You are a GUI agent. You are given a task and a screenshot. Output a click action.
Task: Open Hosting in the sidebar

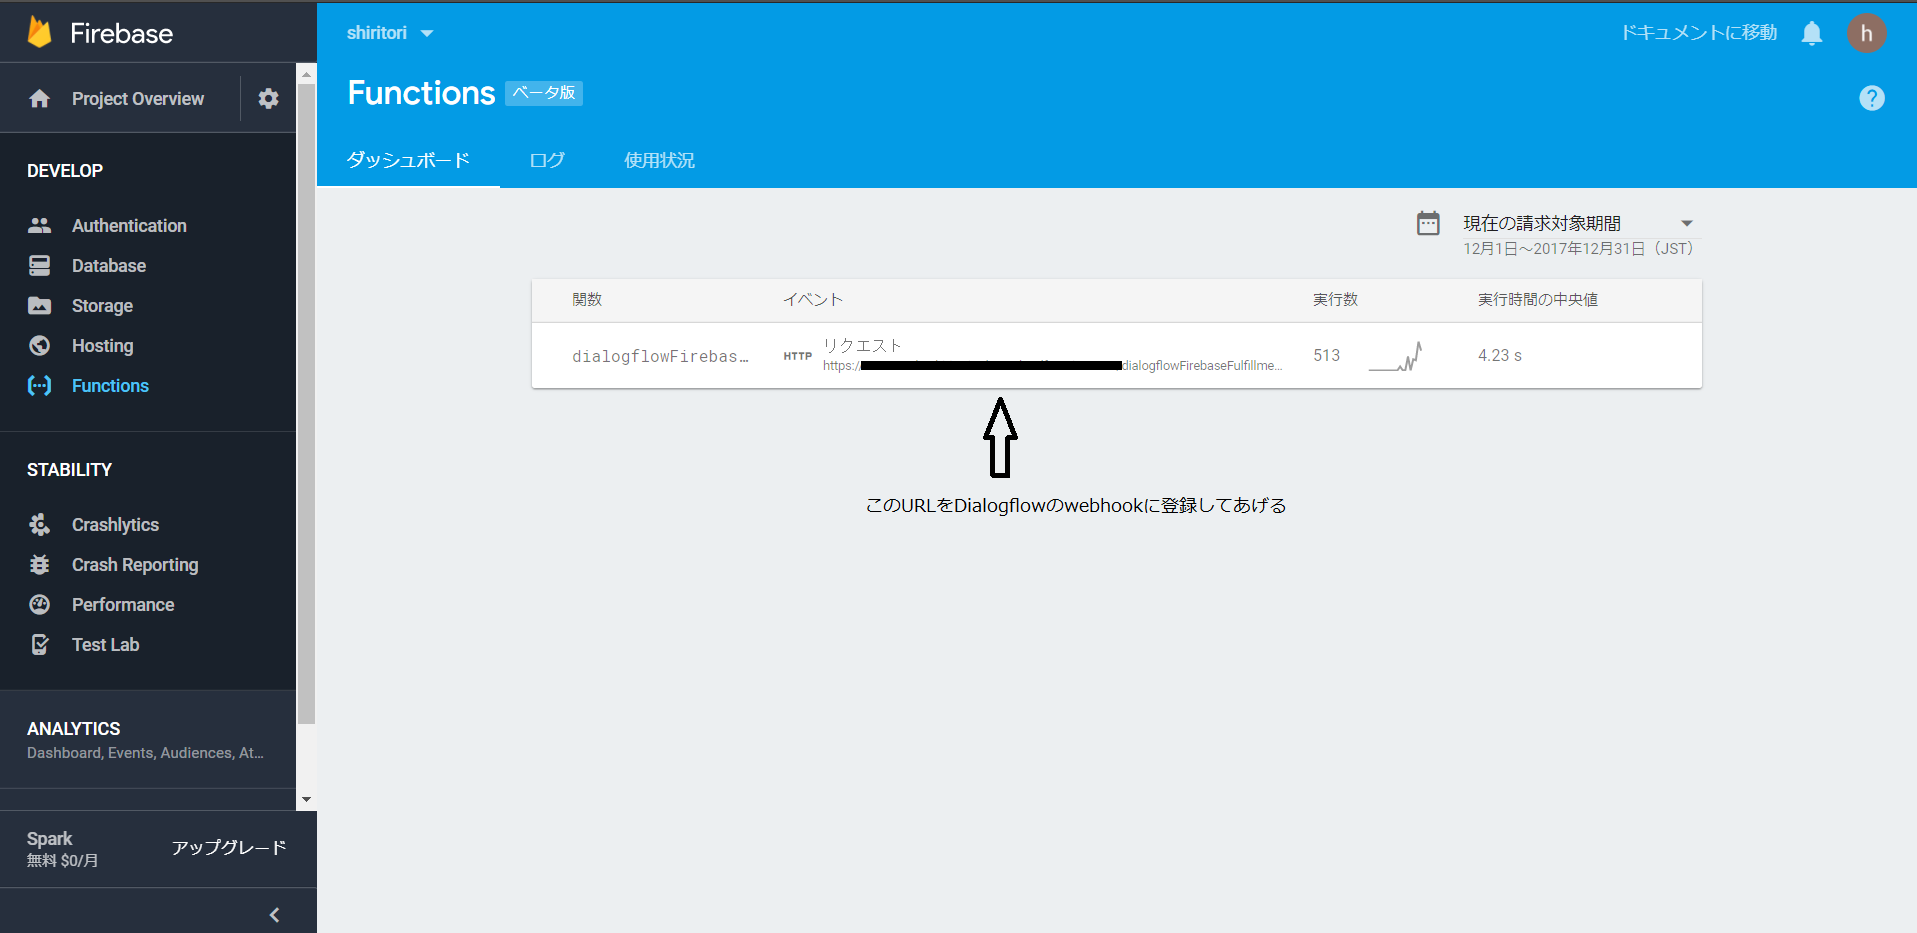(102, 346)
